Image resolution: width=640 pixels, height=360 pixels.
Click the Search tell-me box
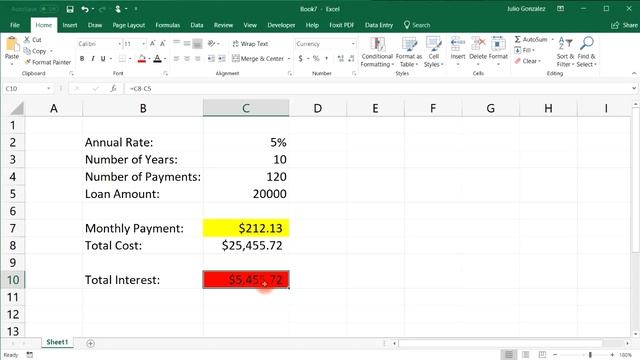point(417,25)
